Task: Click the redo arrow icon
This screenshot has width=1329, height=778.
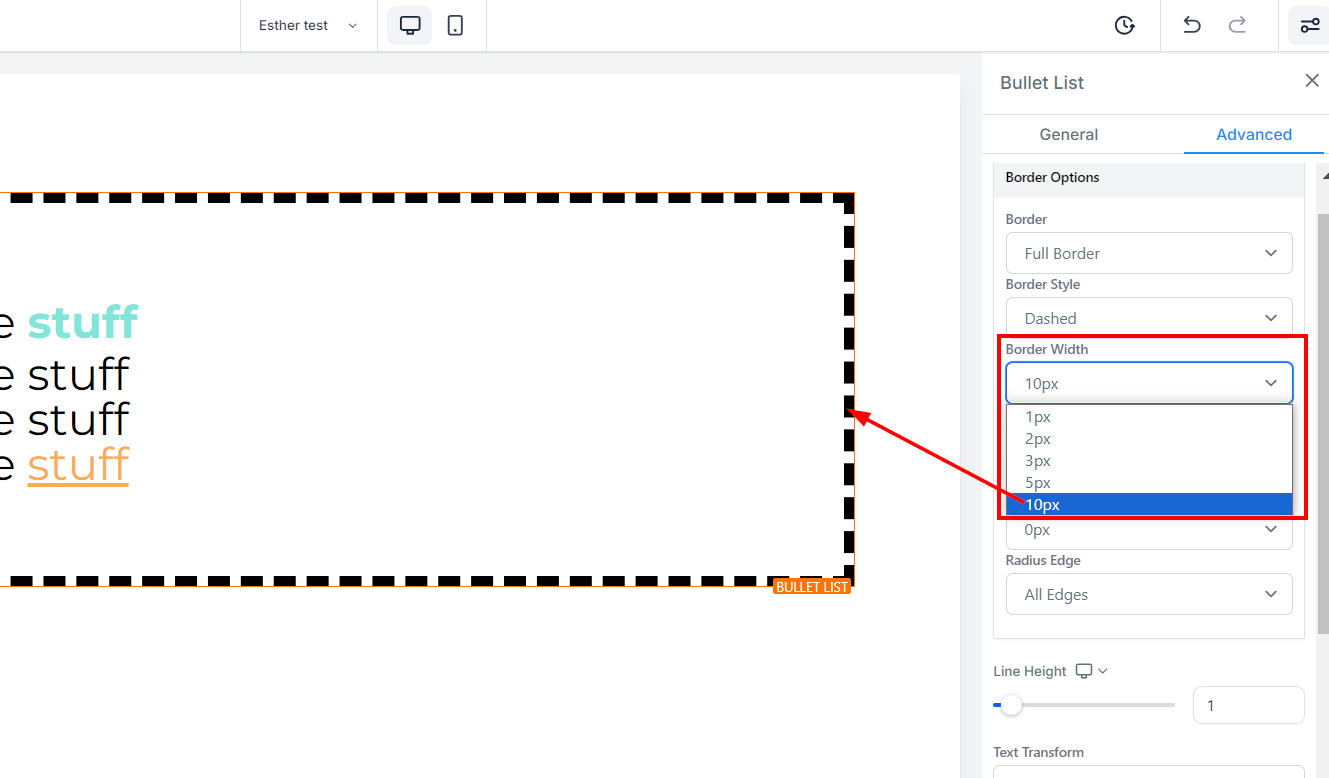Action: (1237, 26)
